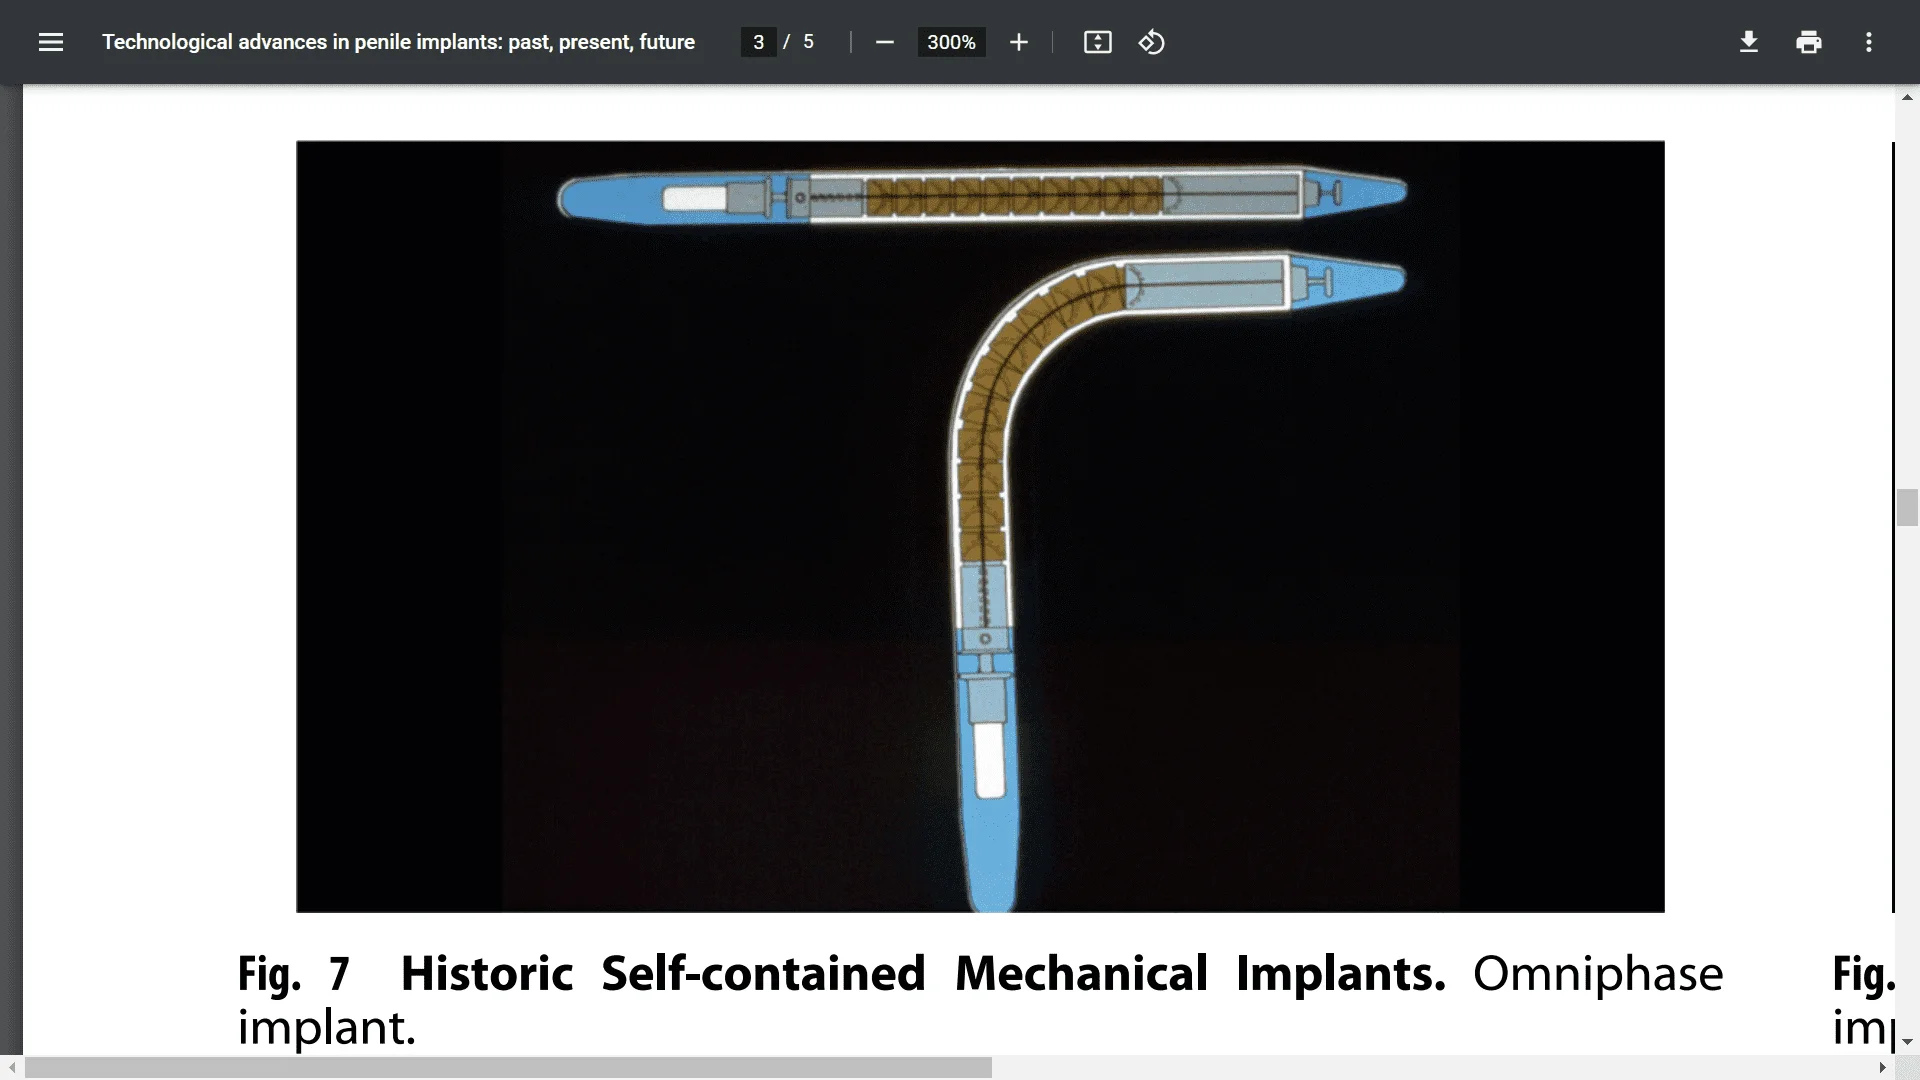The image size is (1920, 1080).
Task: Click the horizontal scrollbar left arrow
Action: [x=10, y=1067]
